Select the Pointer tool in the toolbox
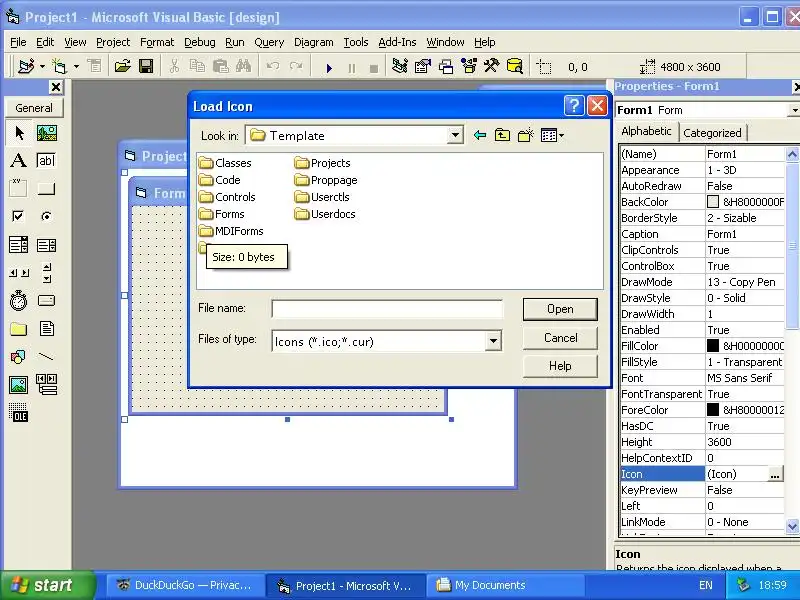 (19, 133)
